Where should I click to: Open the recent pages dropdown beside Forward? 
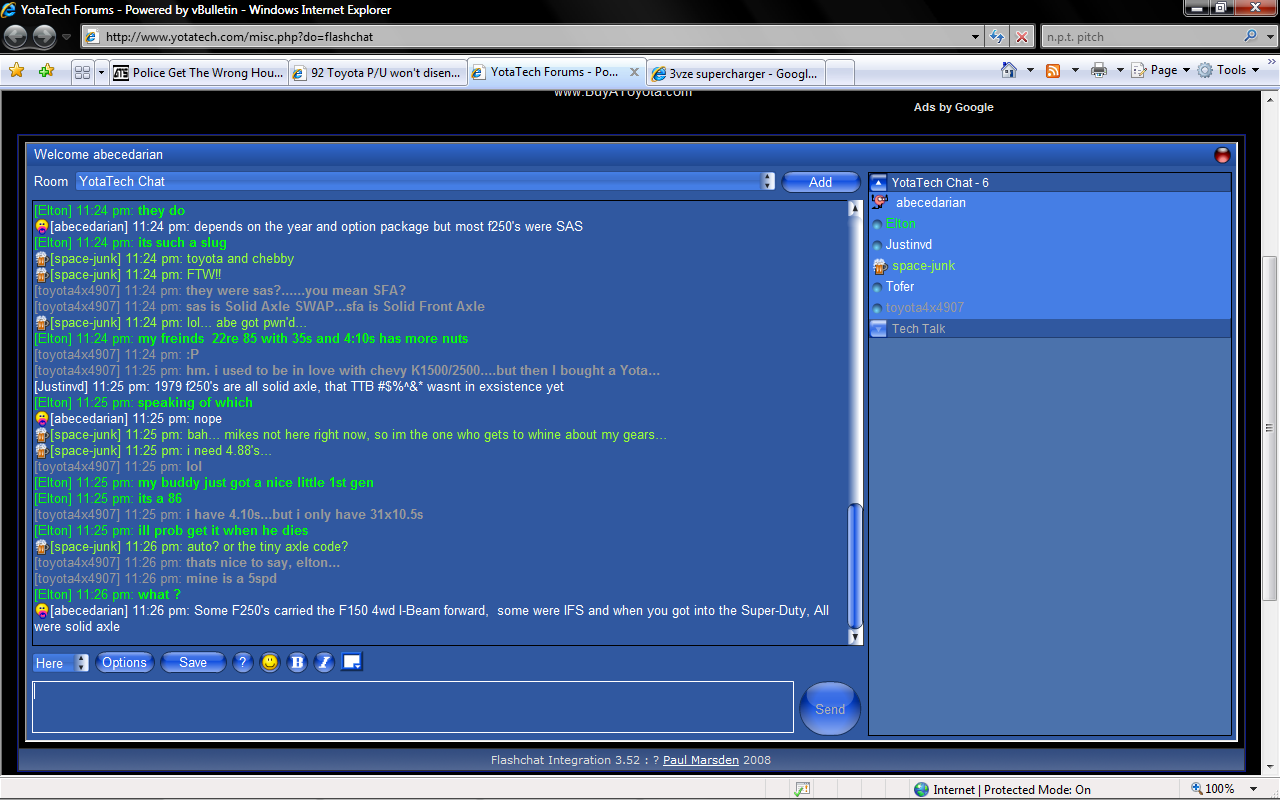point(67,37)
